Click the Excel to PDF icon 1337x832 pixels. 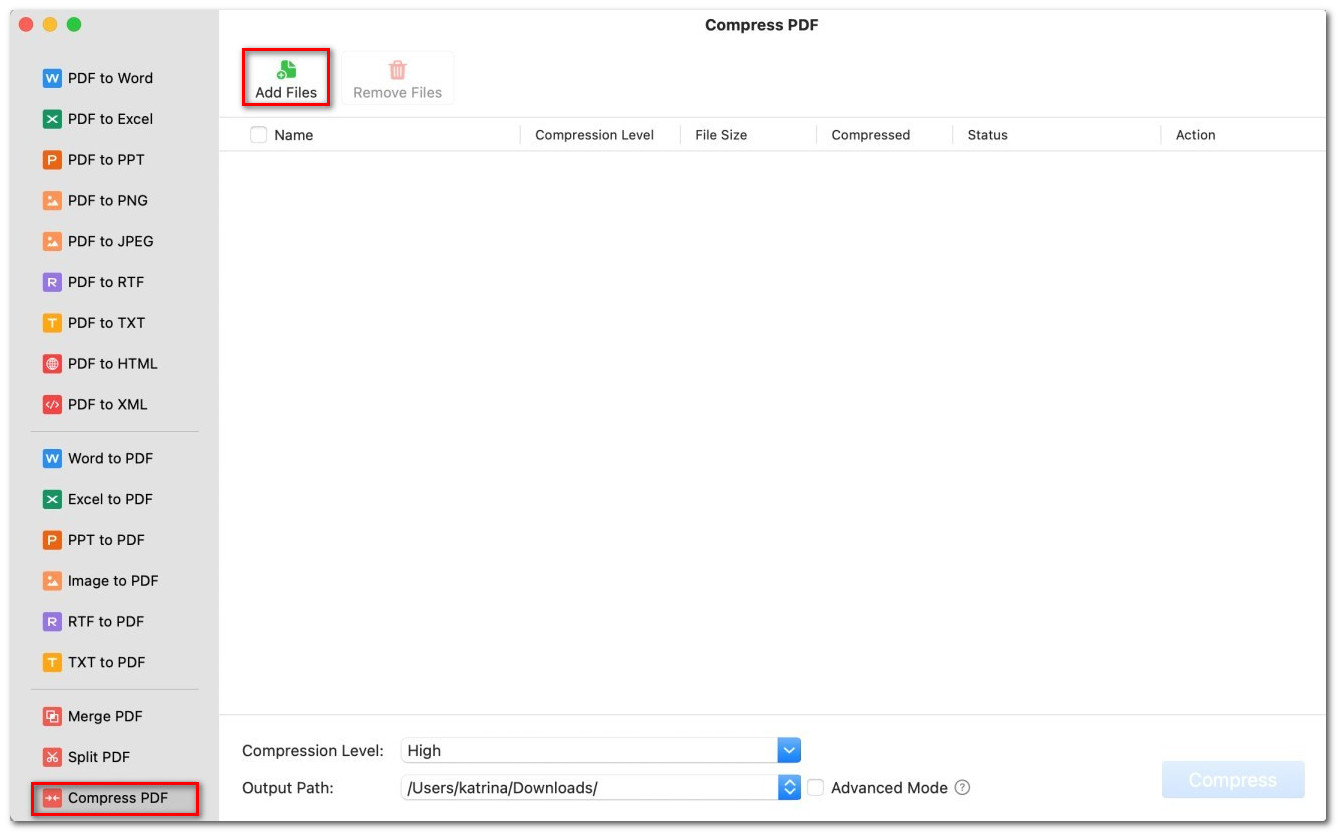pyautogui.click(x=52, y=500)
